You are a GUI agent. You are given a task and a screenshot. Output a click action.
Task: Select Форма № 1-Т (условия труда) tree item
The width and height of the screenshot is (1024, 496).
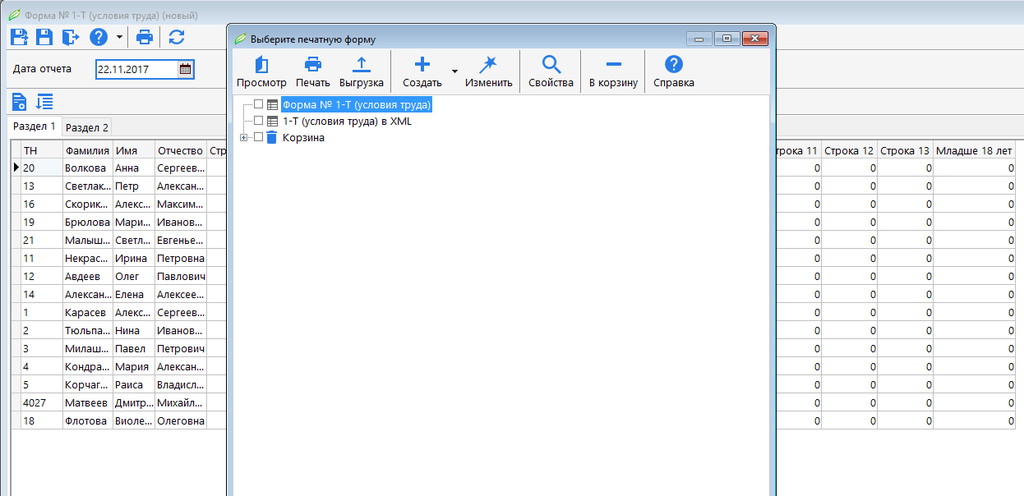357,104
